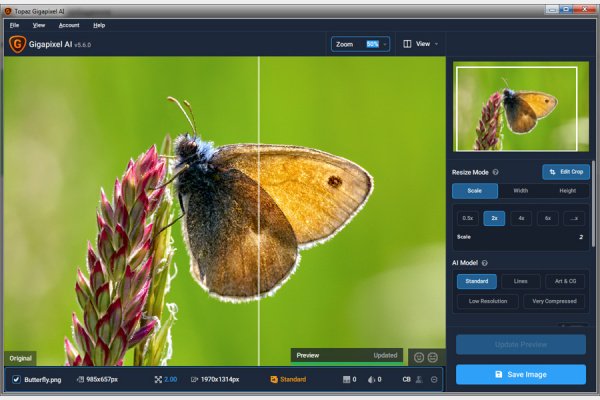Screen dimensions: 600x400
Task: Click the blur removal icon in file row
Action: (371, 379)
